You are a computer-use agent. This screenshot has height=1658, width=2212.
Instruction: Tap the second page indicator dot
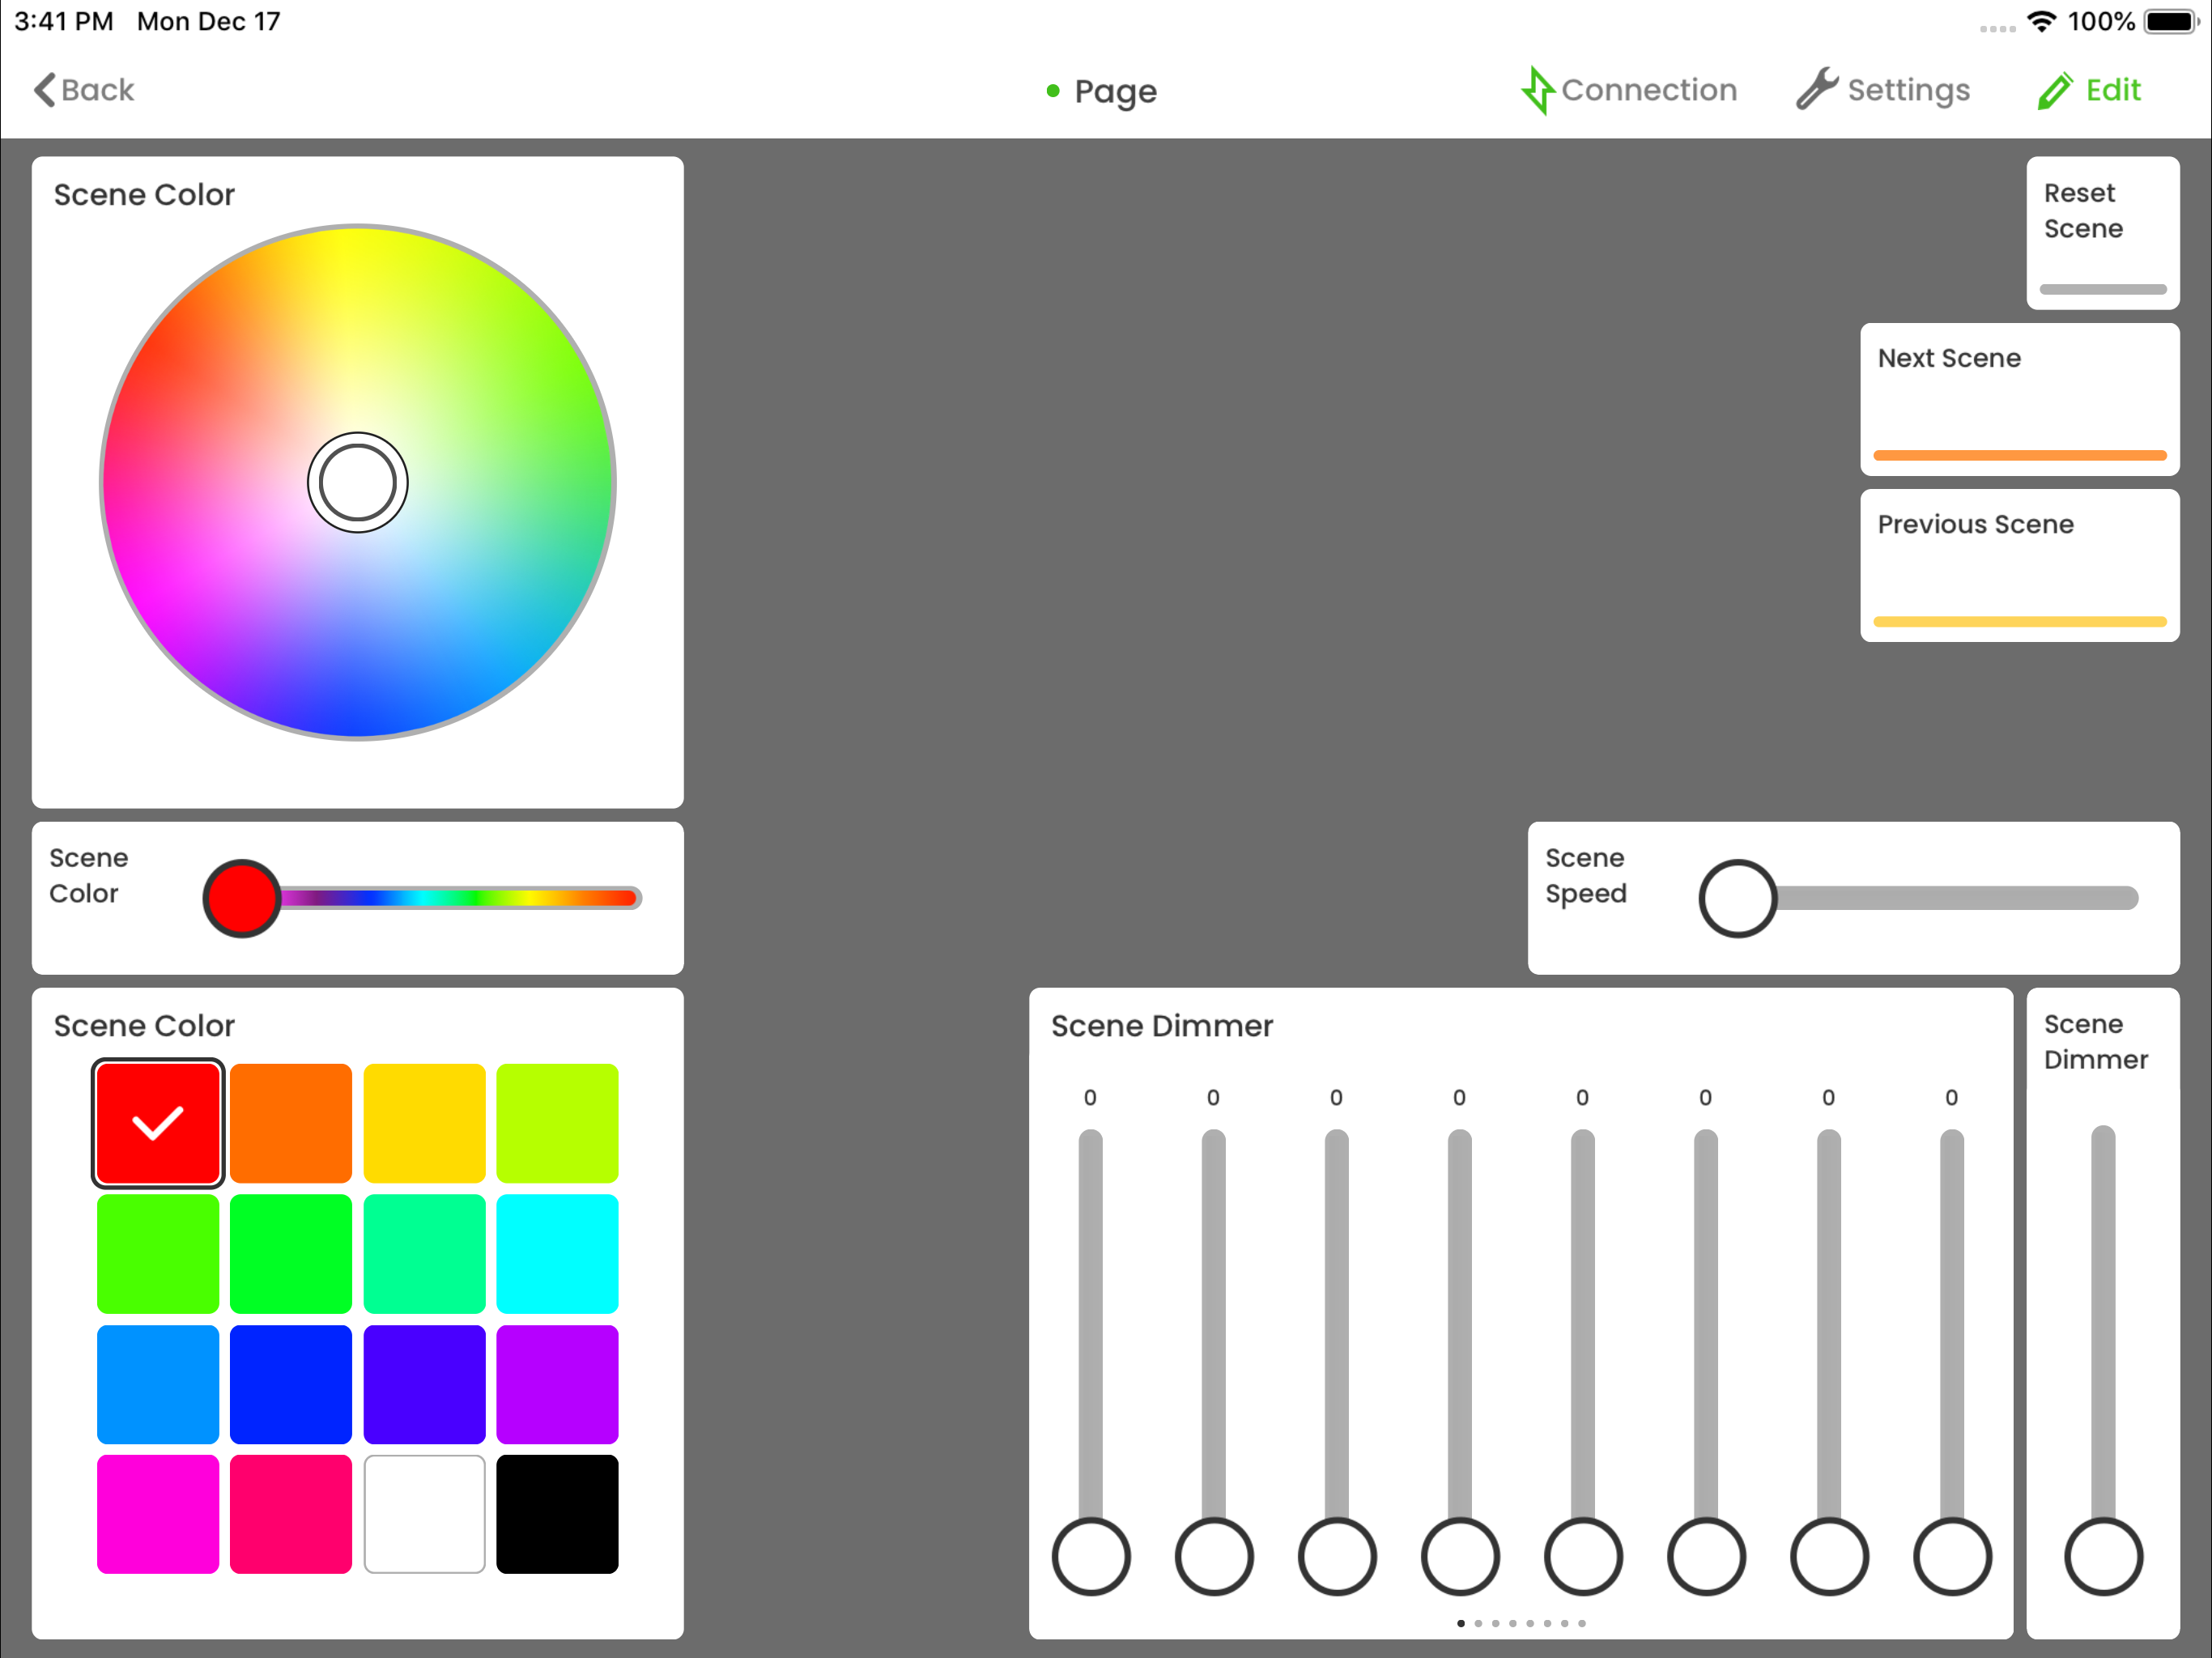1478,1623
